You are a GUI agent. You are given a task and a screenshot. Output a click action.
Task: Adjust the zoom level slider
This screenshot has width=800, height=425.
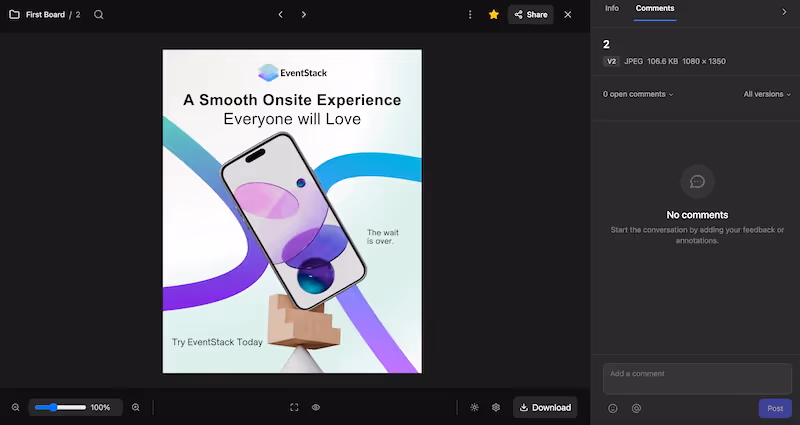(60, 407)
